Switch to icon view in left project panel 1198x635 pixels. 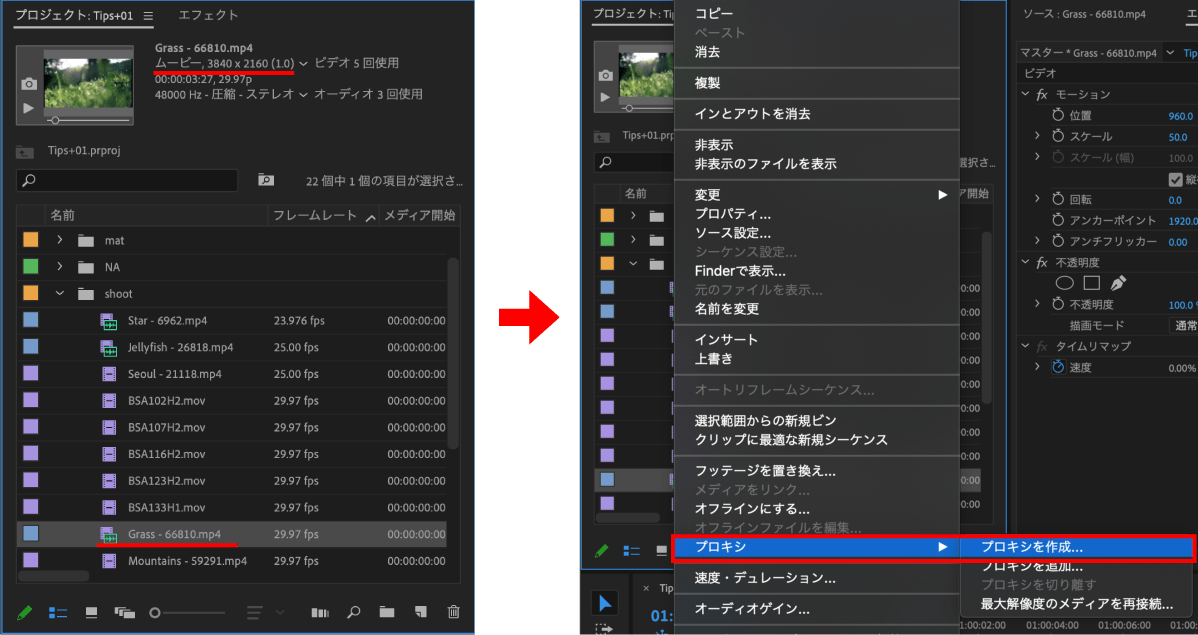(x=92, y=612)
